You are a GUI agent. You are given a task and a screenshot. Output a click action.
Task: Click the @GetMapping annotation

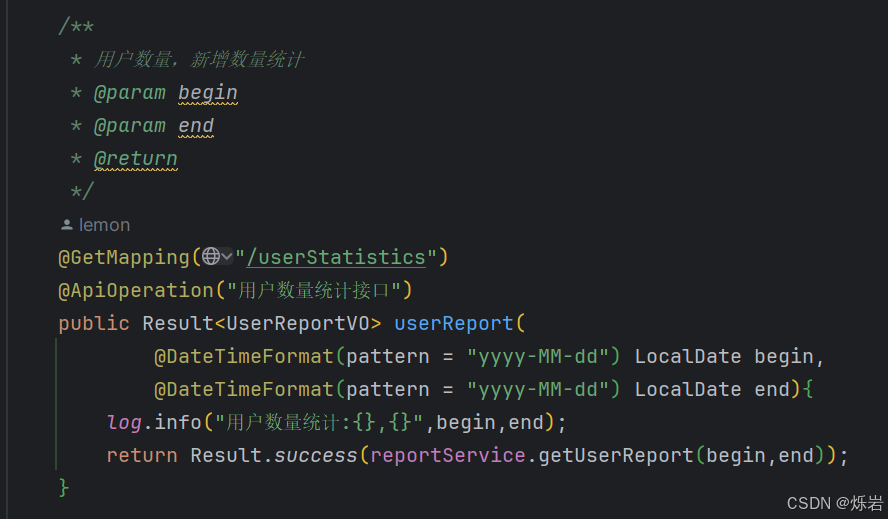124,257
